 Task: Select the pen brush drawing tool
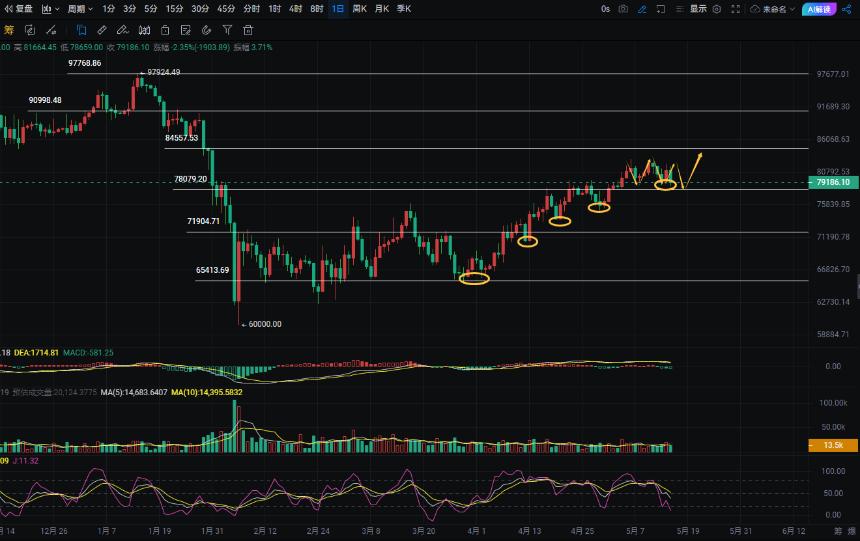pos(123,30)
